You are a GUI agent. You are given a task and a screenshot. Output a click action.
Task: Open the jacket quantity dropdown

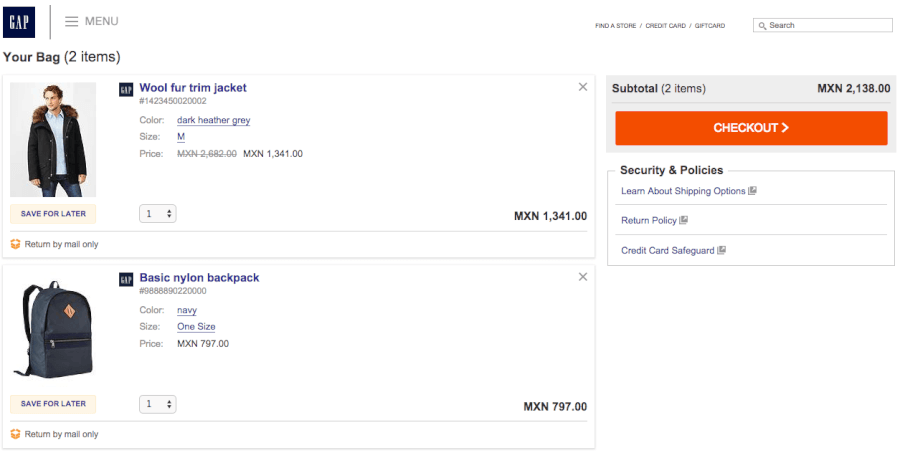pyautogui.click(x=158, y=214)
